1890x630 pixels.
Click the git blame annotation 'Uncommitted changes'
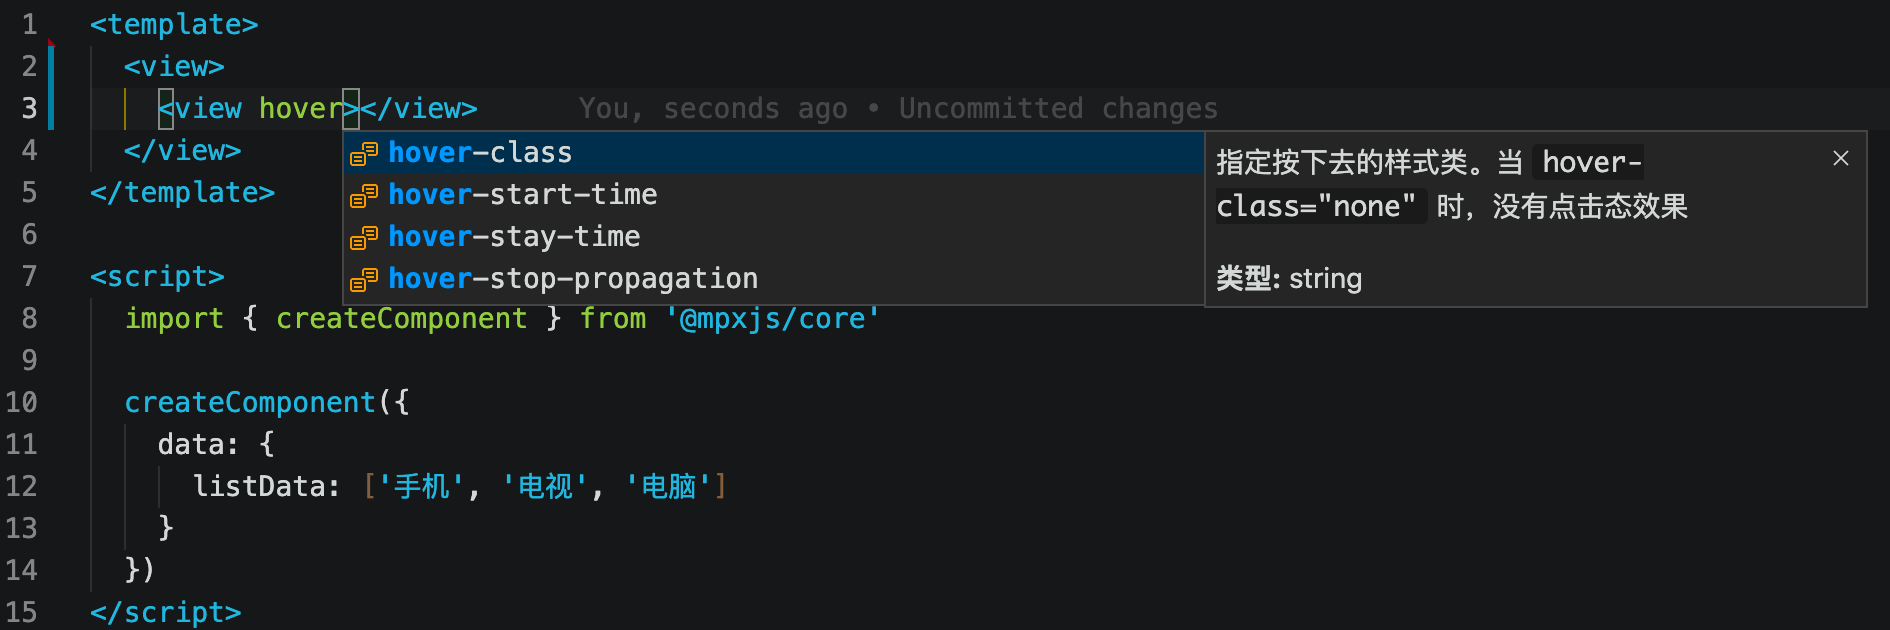(1058, 108)
